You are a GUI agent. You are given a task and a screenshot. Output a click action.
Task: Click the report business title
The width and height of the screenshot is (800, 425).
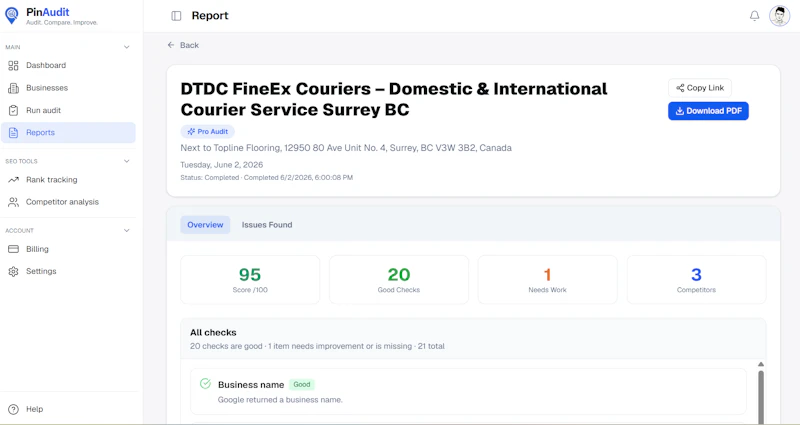click(394, 99)
